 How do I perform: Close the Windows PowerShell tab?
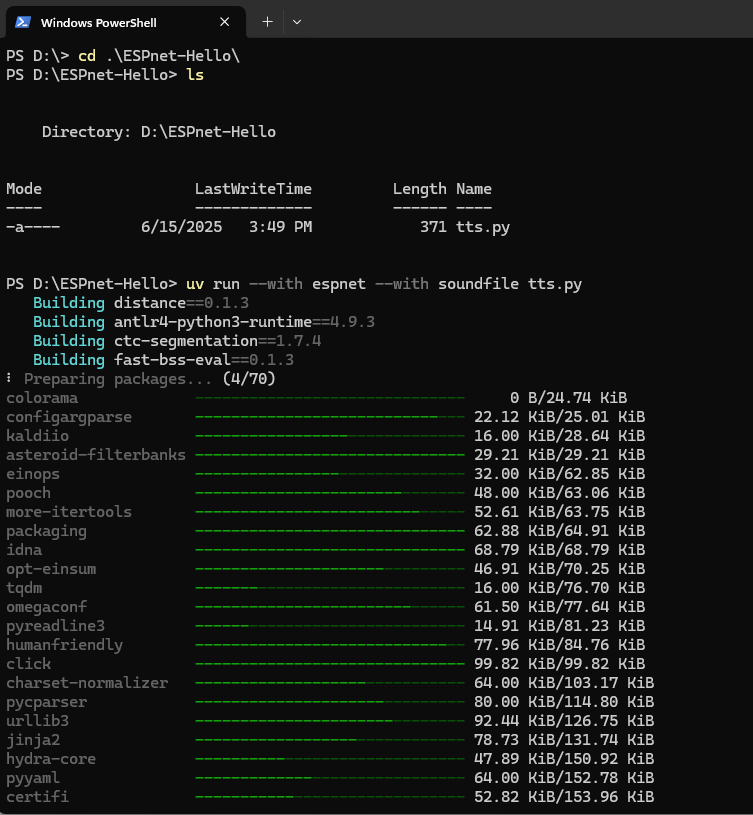pos(224,22)
